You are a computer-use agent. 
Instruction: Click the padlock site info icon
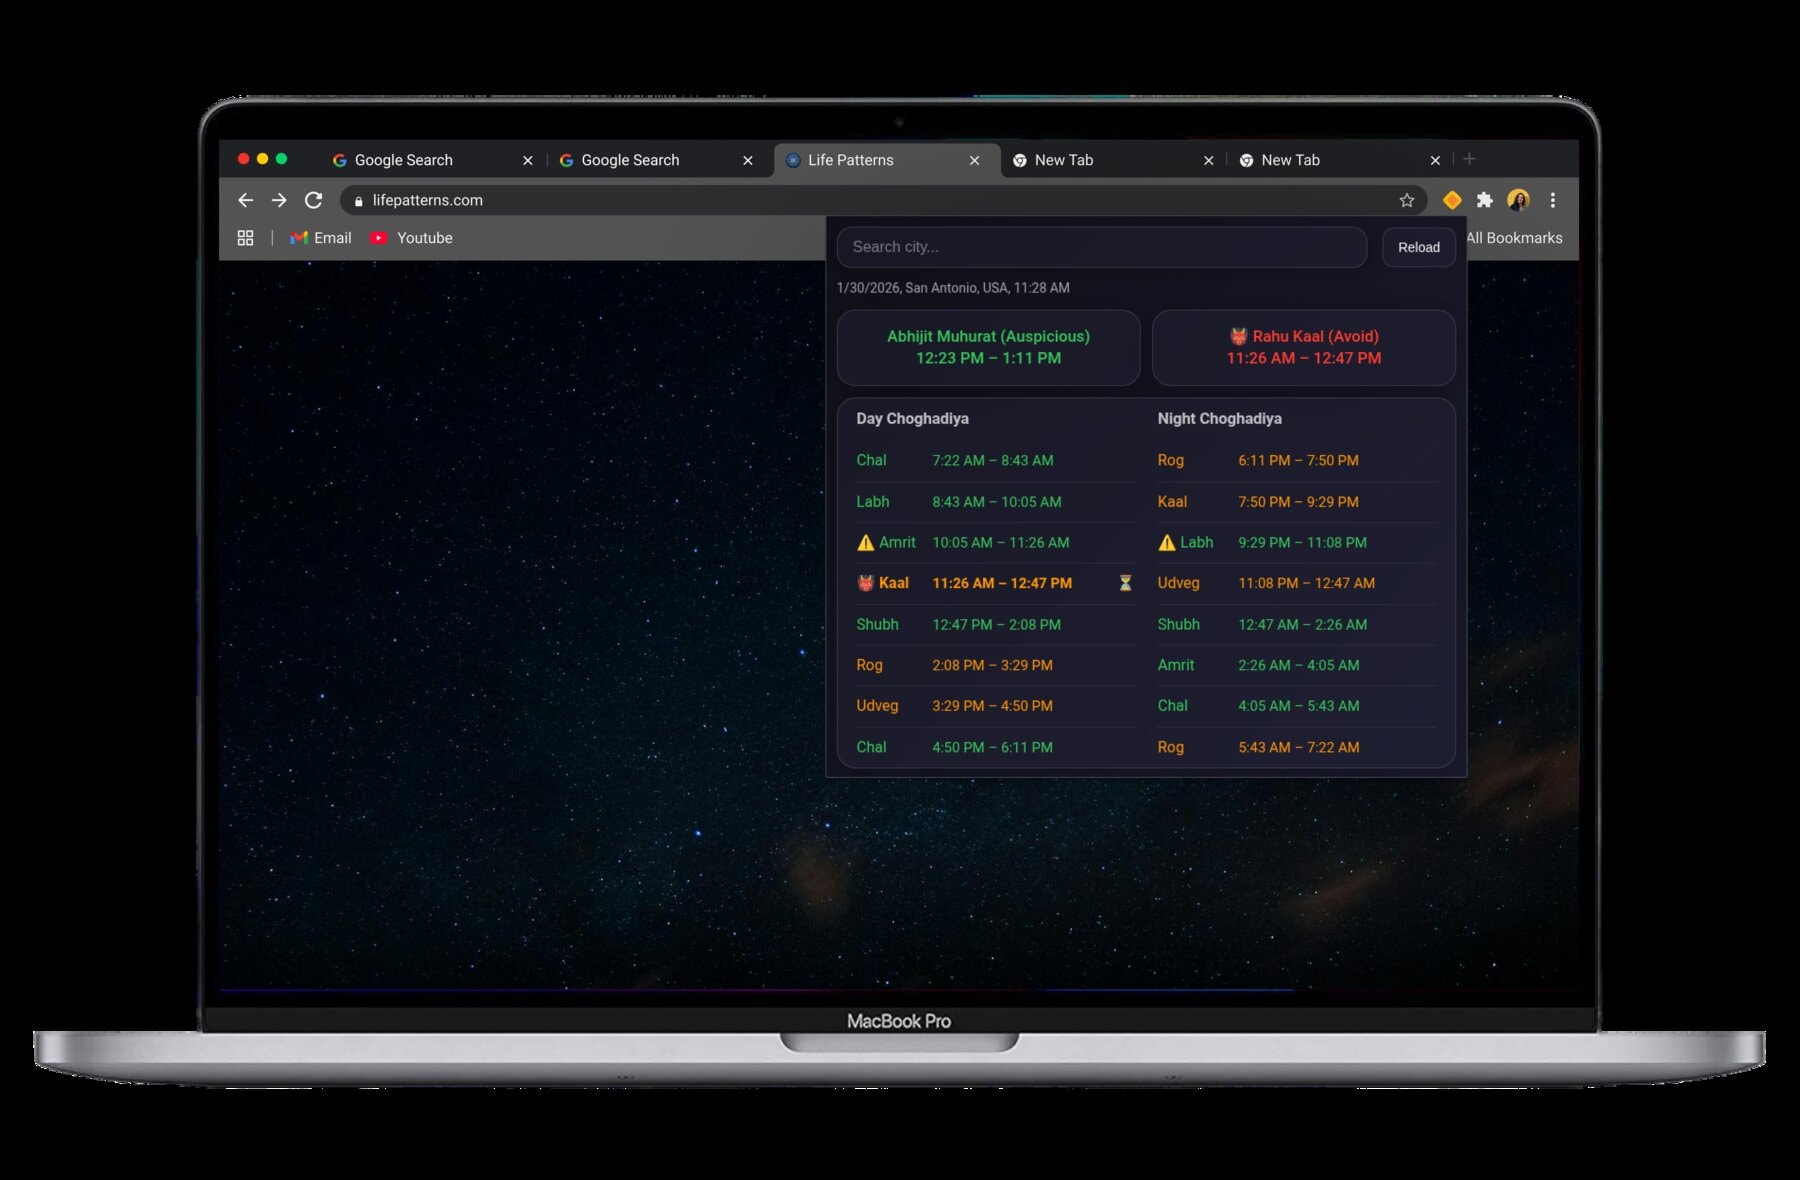[x=358, y=201]
